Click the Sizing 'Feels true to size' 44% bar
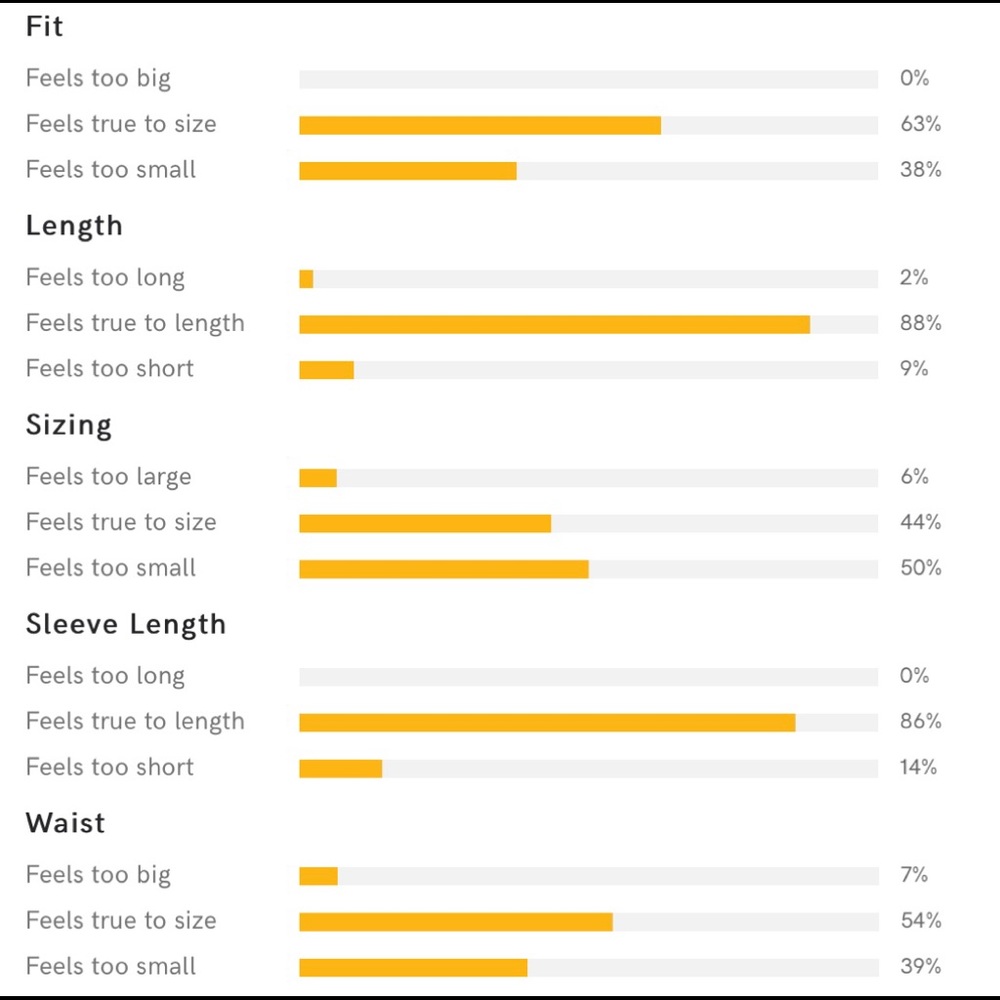Image resolution: width=1000 pixels, height=1000 pixels. click(589, 524)
